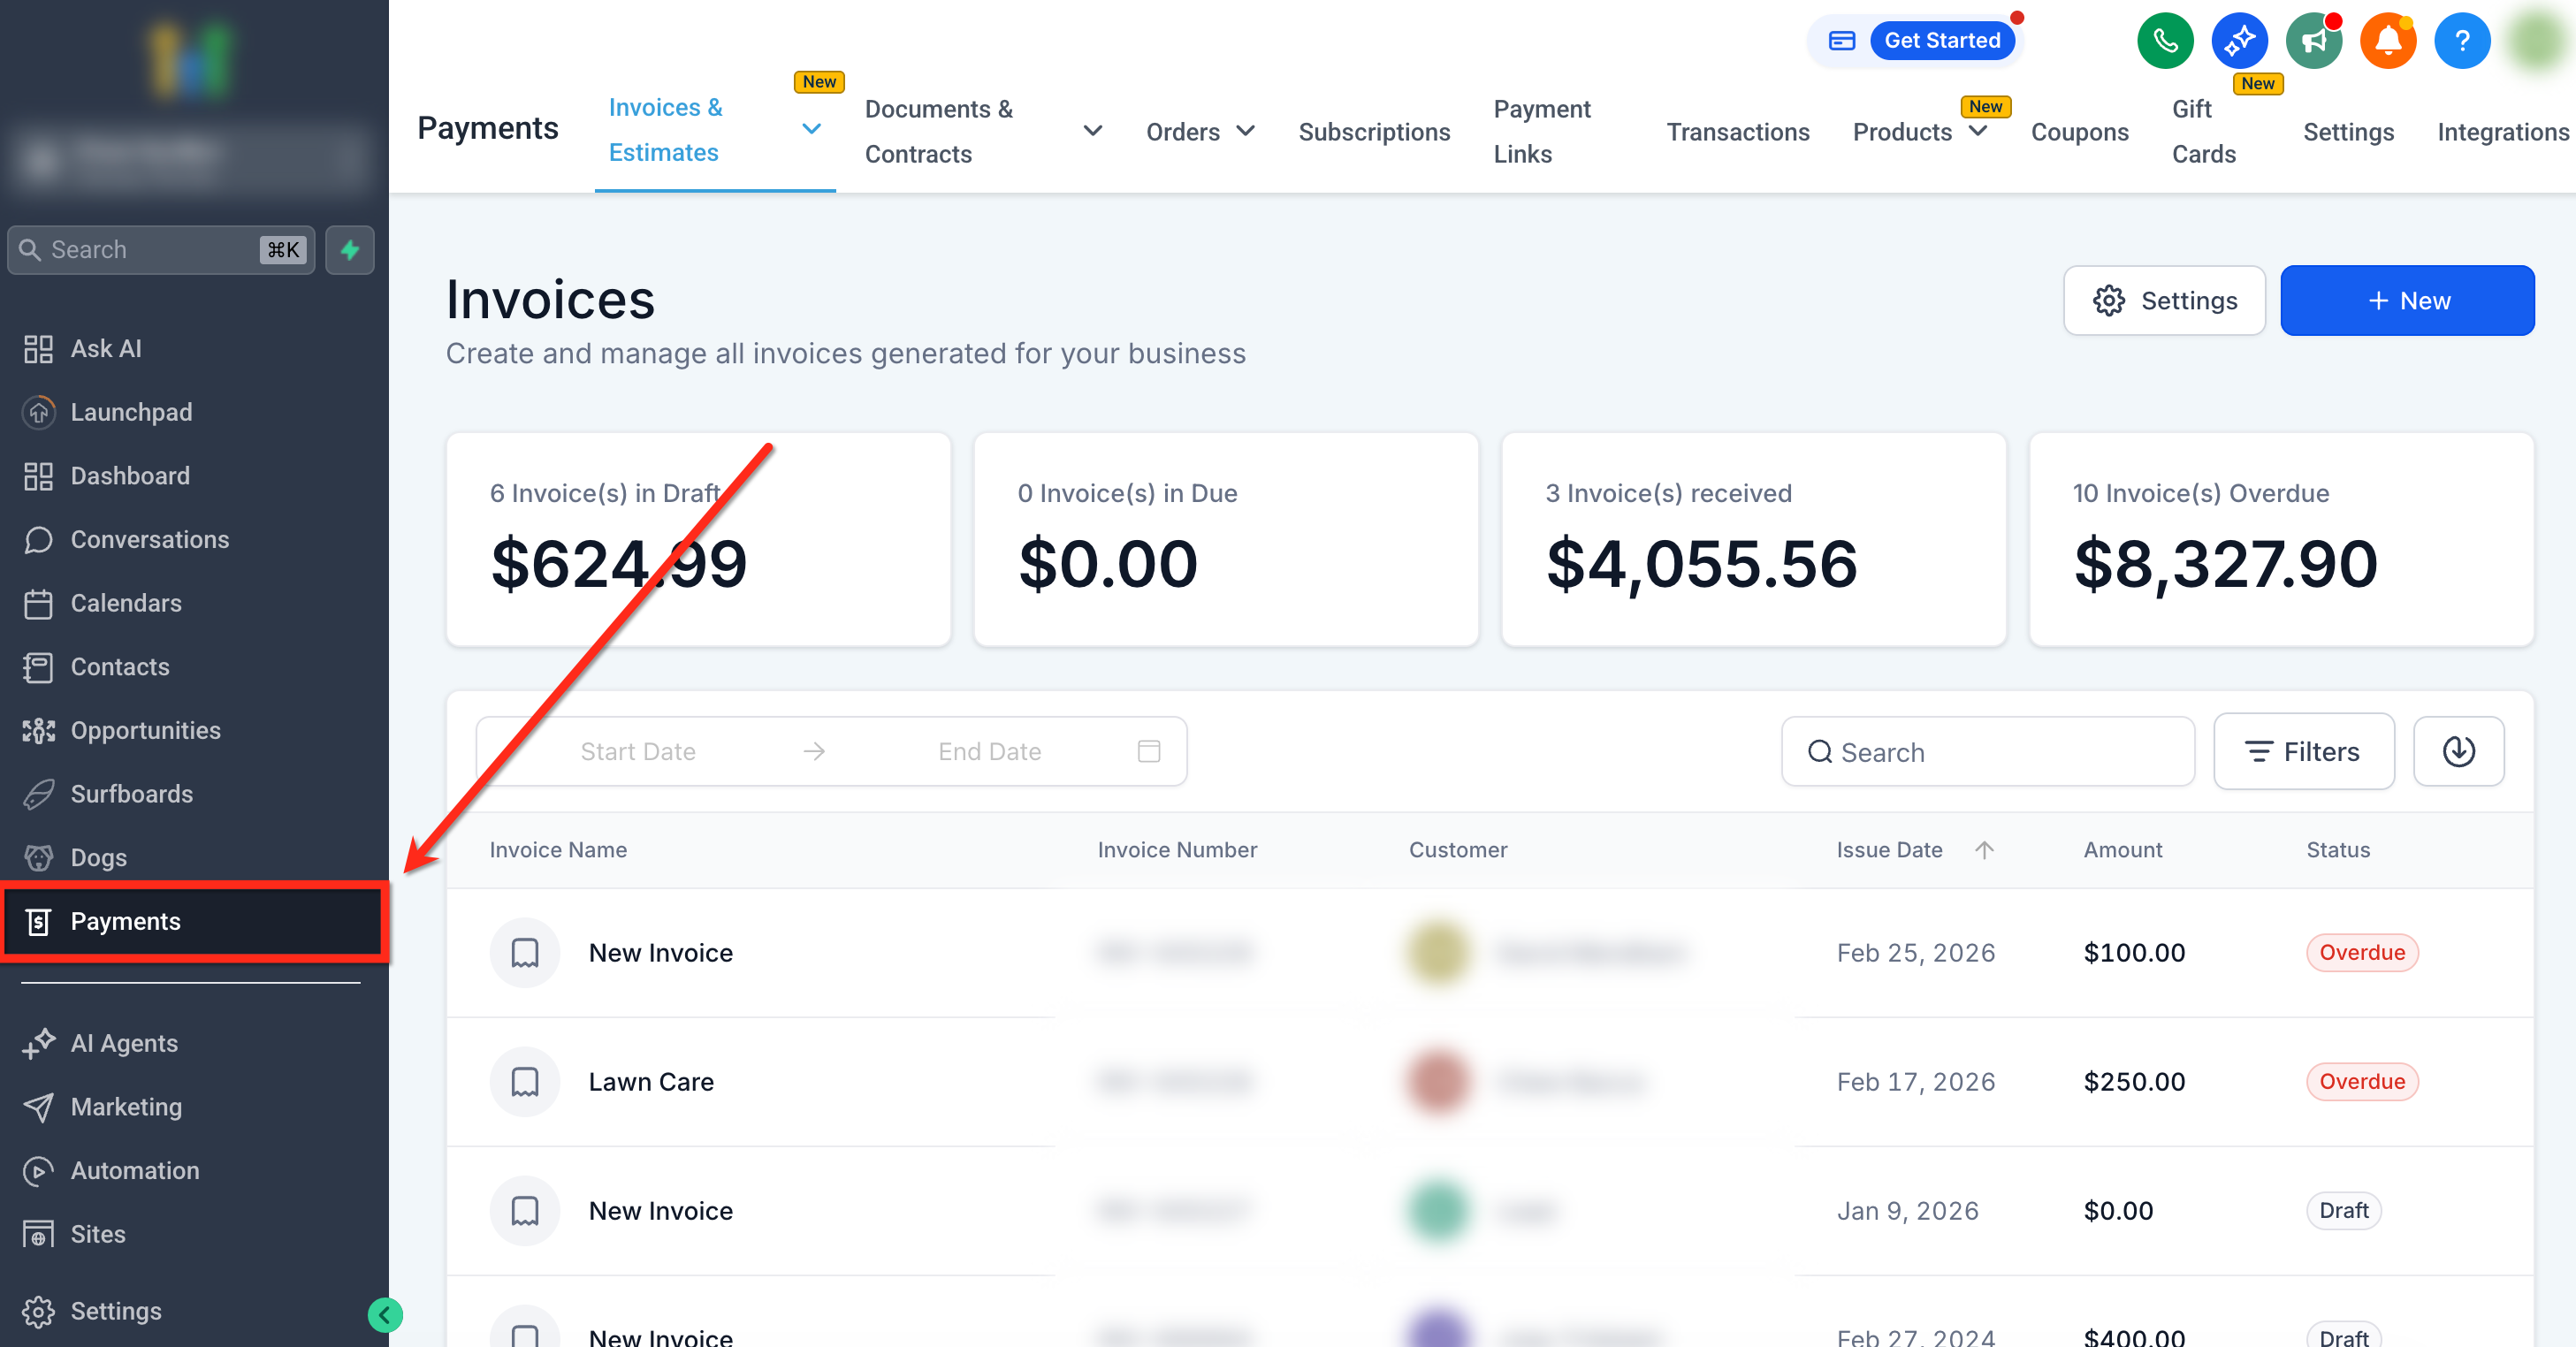This screenshot has height=1347, width=2576.
Task: Click the calendar icon in date range
Action: pyautogui.click(x=1148, y=751)
